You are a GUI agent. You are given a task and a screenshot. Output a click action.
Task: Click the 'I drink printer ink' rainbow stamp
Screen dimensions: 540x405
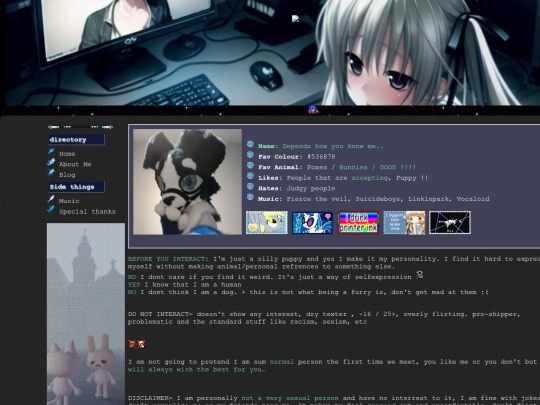point(358,223)
